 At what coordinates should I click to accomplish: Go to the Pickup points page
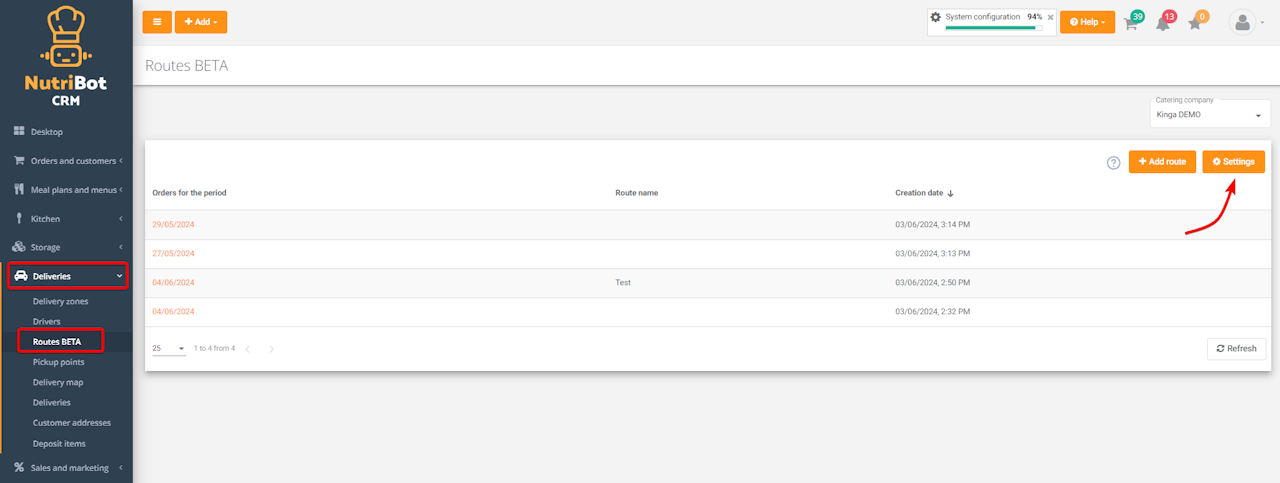[x=58, y=362]
